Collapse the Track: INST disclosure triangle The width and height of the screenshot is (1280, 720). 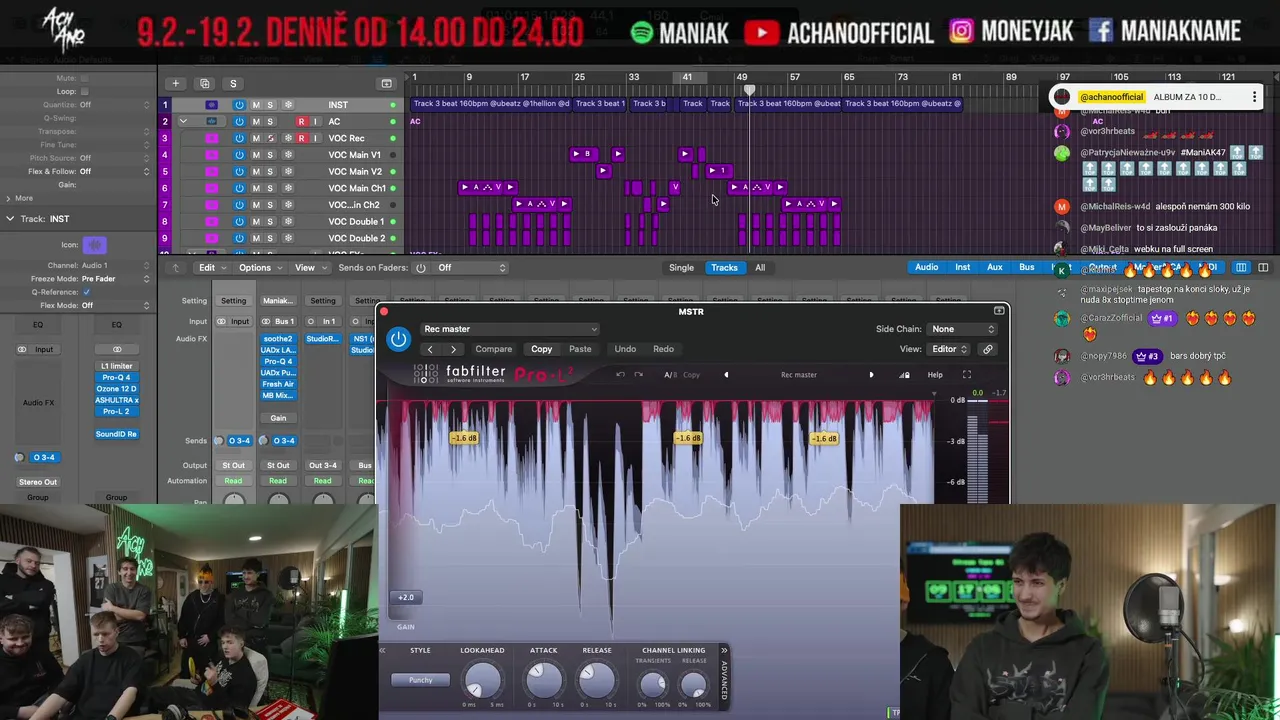pos(10,219)
